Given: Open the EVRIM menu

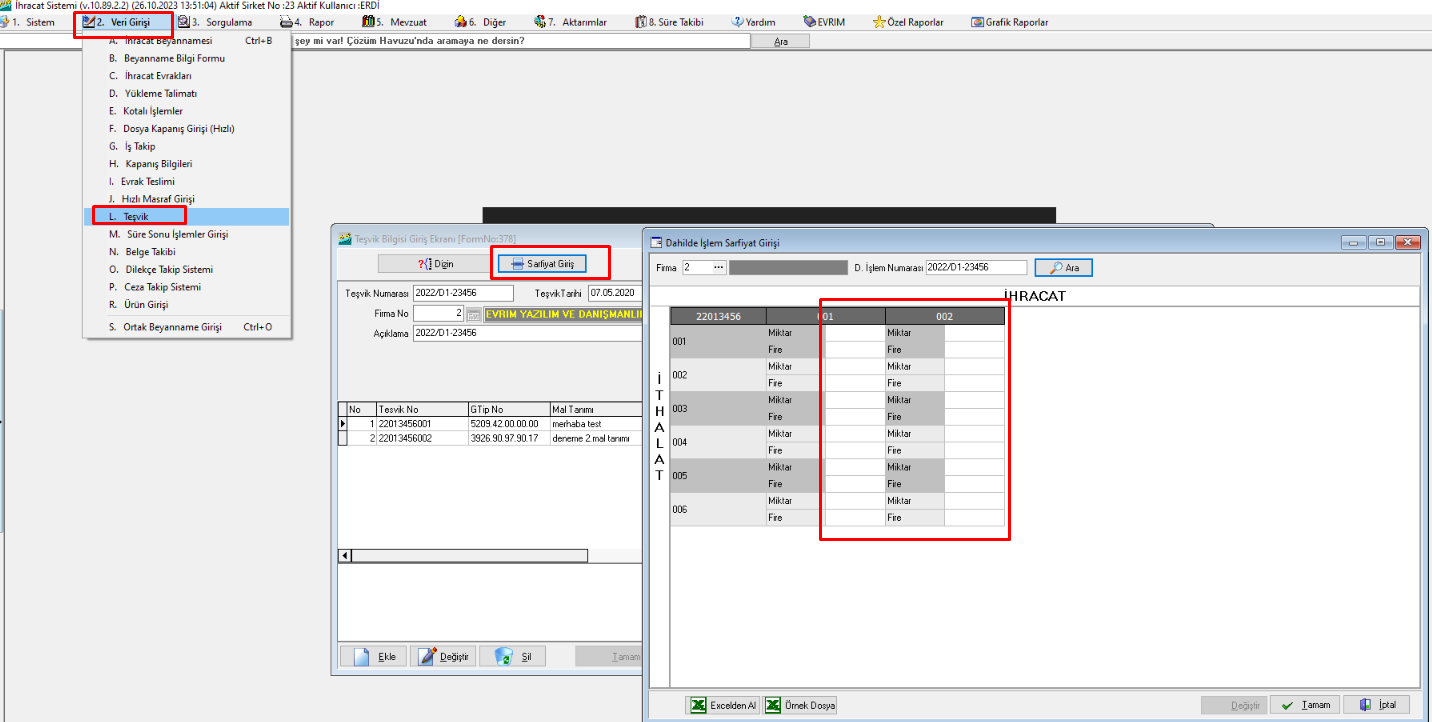Looking at the screenshot, I should point(824,22).
